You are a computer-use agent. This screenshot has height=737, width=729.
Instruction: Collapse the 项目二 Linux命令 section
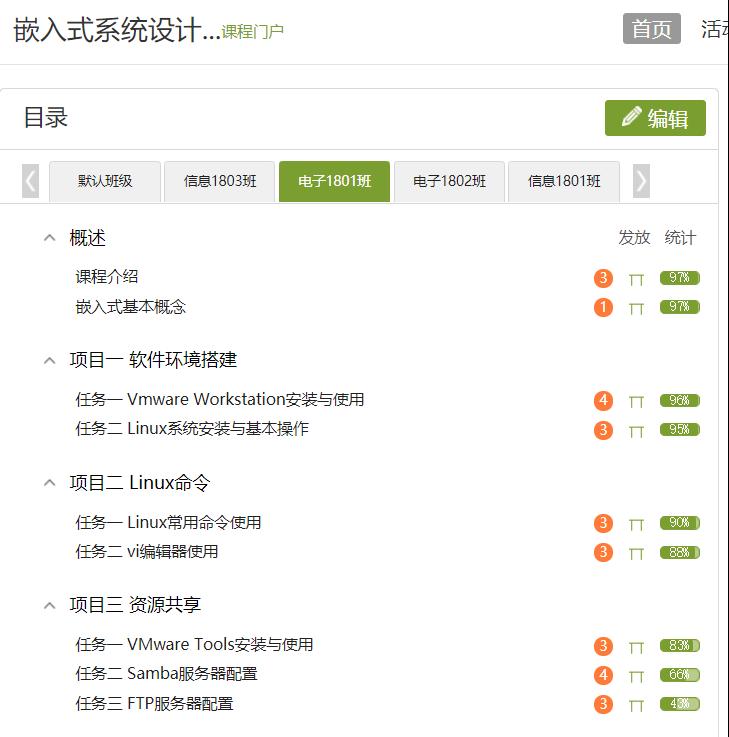(49, 483)
